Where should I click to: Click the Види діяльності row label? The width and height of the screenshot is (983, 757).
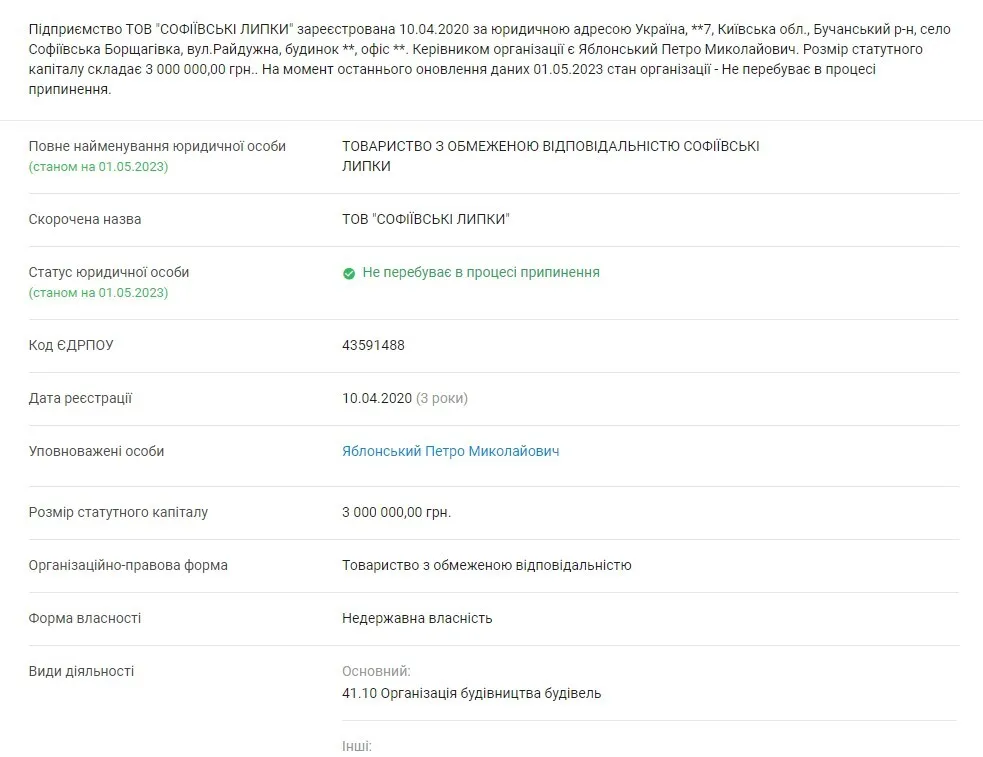(x=81, y=672)
